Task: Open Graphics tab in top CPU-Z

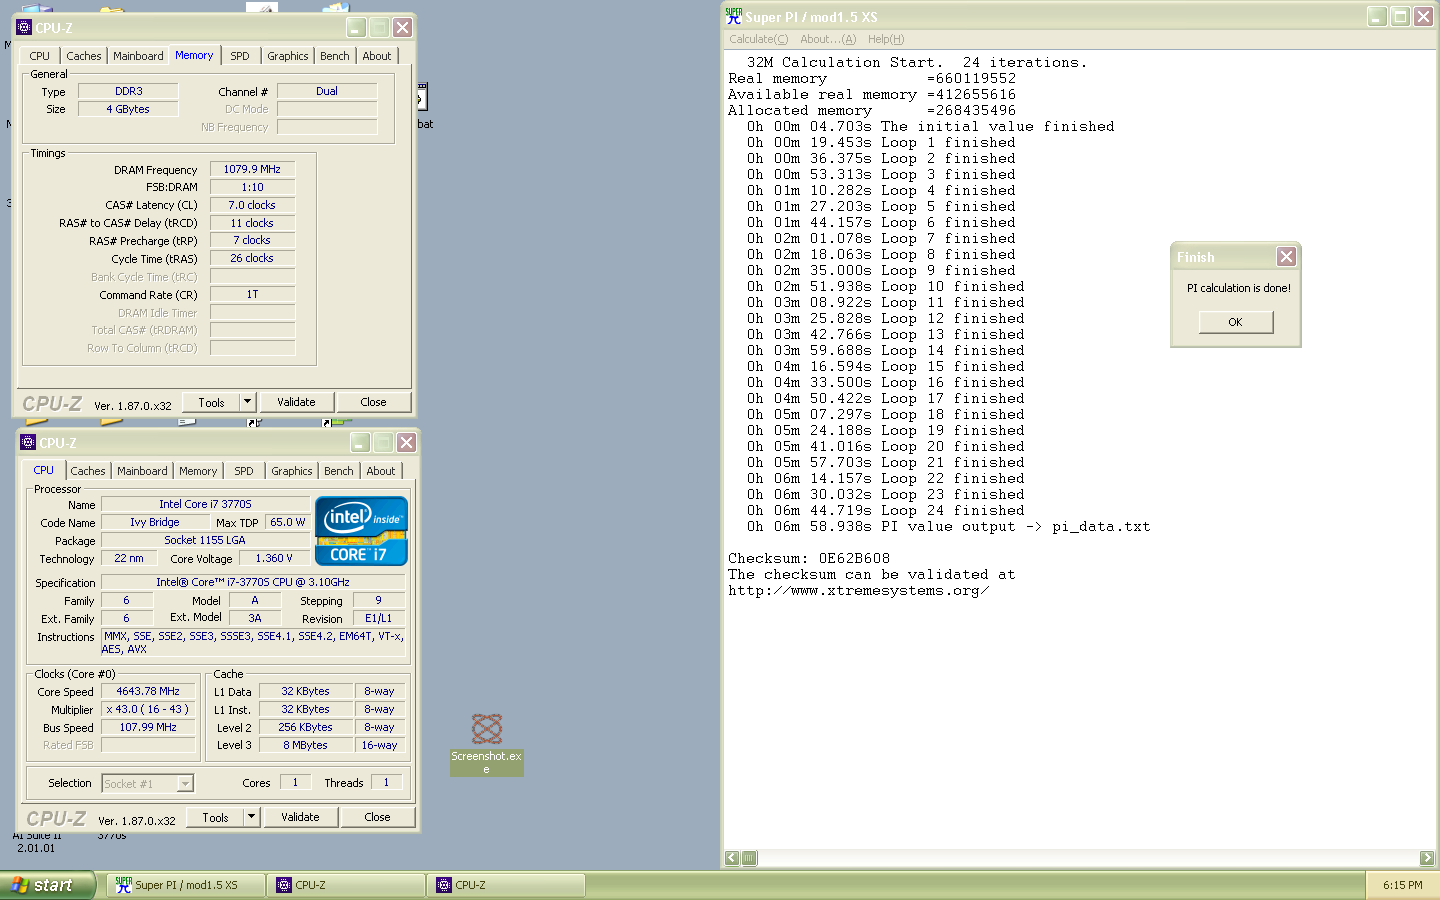Action: [x=288, y=56]
